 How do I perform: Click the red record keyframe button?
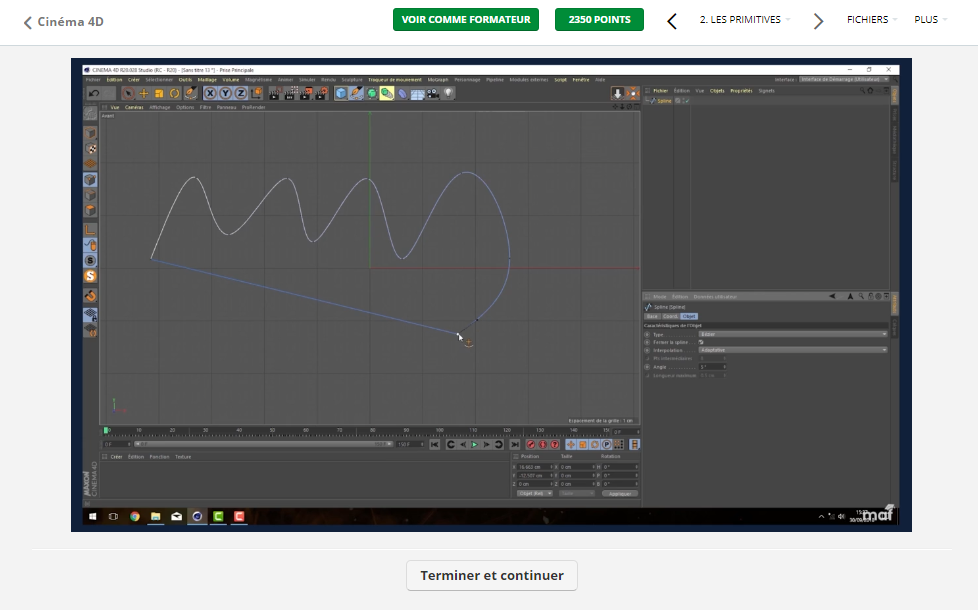click(x=531, y=445)
